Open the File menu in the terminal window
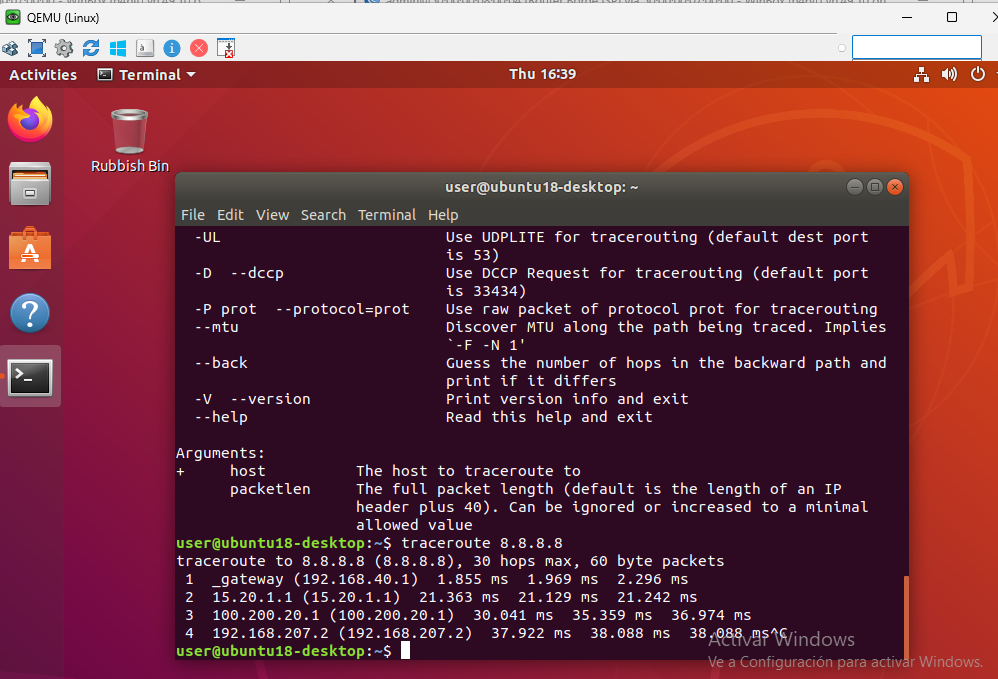This screenshot has width=998, height=679. [x=192, y=214]
